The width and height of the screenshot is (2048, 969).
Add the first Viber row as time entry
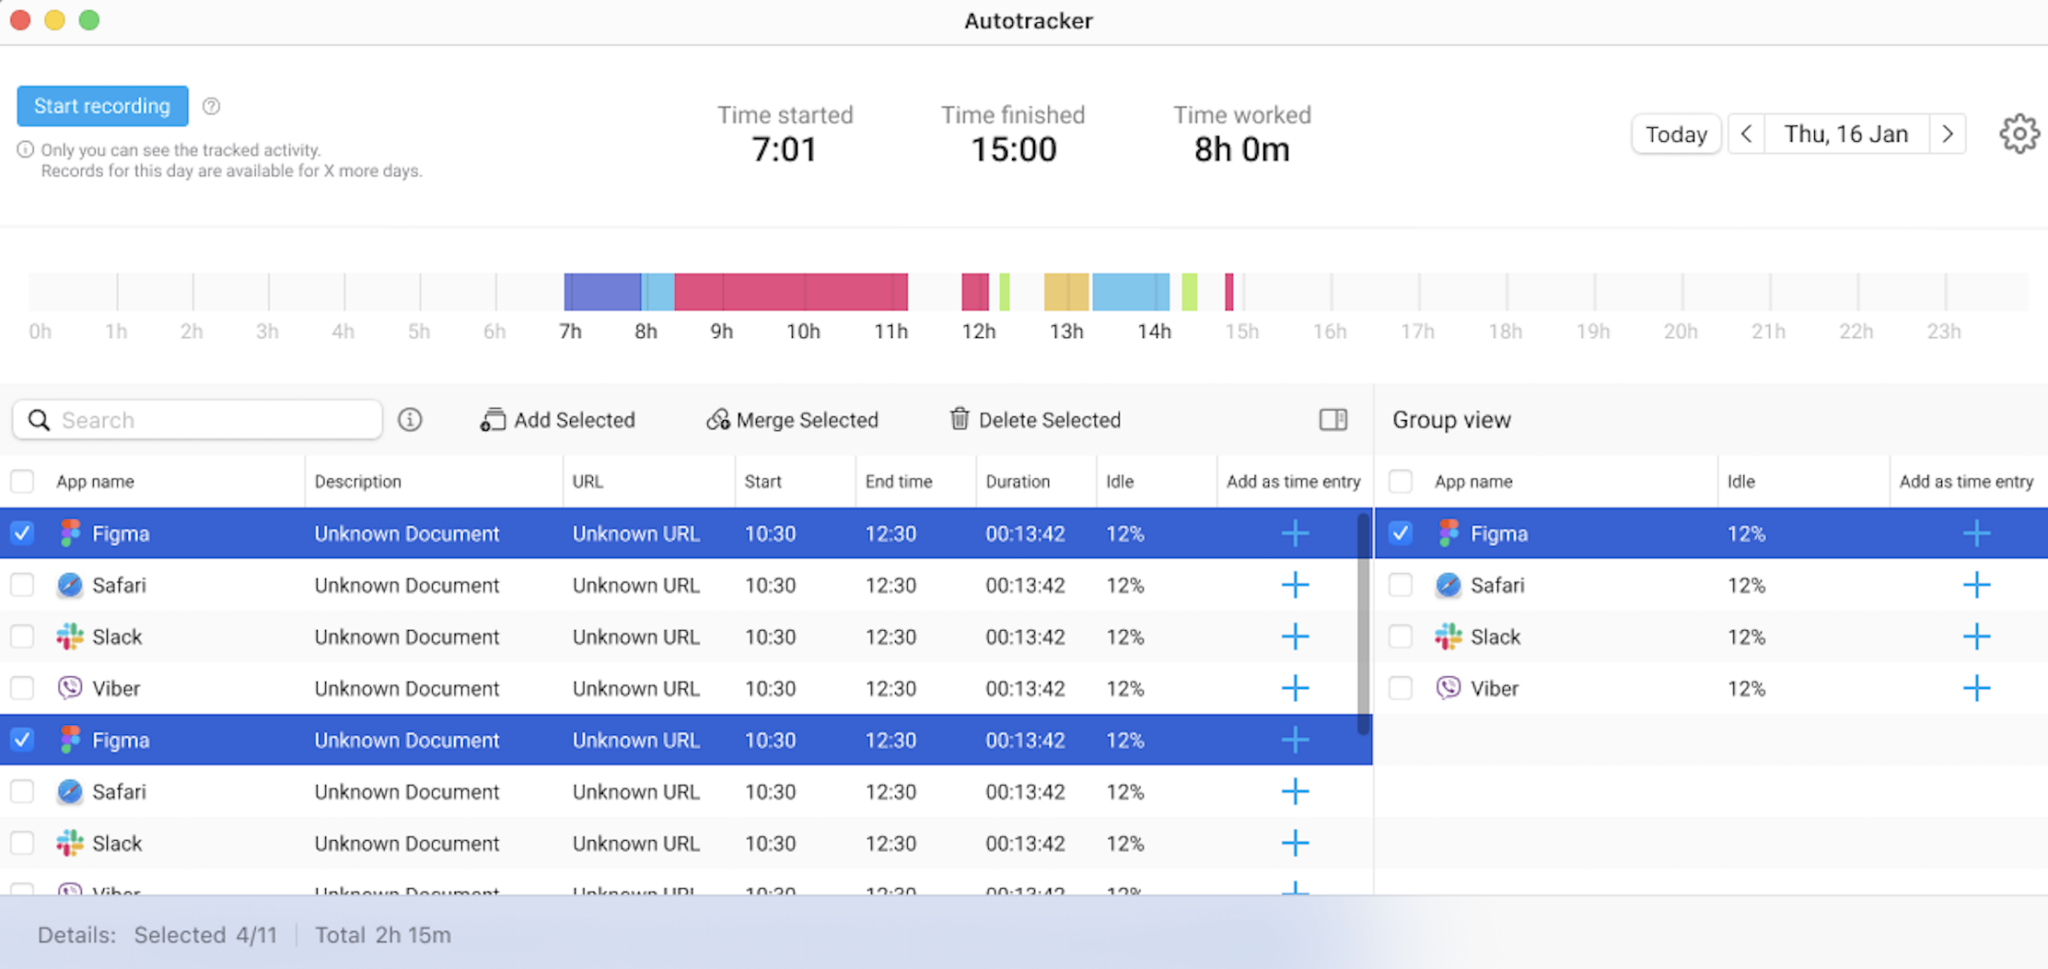(x=1295, y=688)
